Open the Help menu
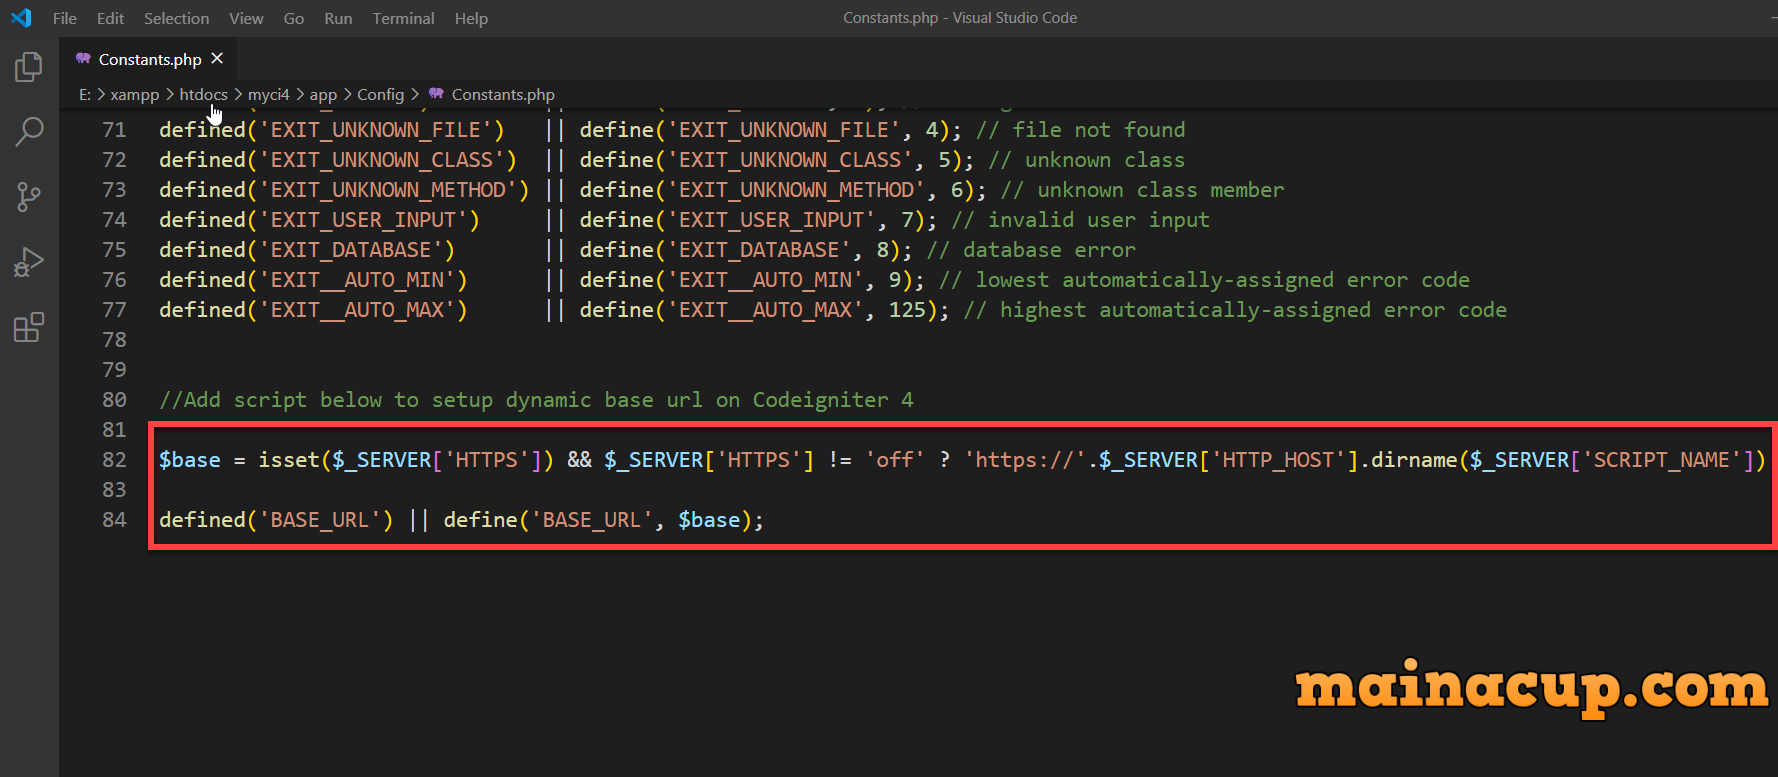The height and width of the screenshot is (777, 1778). point(471,18)
